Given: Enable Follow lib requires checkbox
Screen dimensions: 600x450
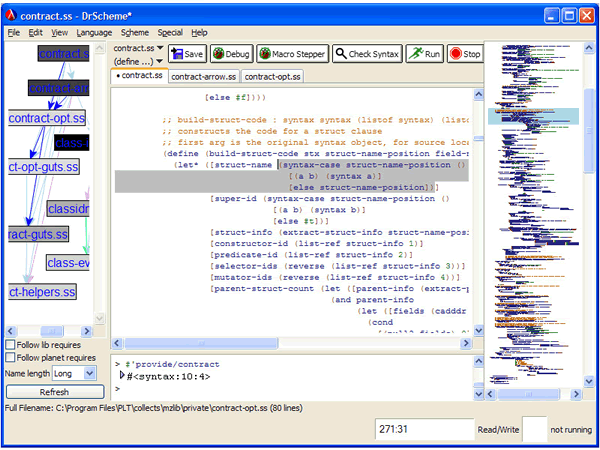Looking at the screenshot, I should (x=10, y=345).
